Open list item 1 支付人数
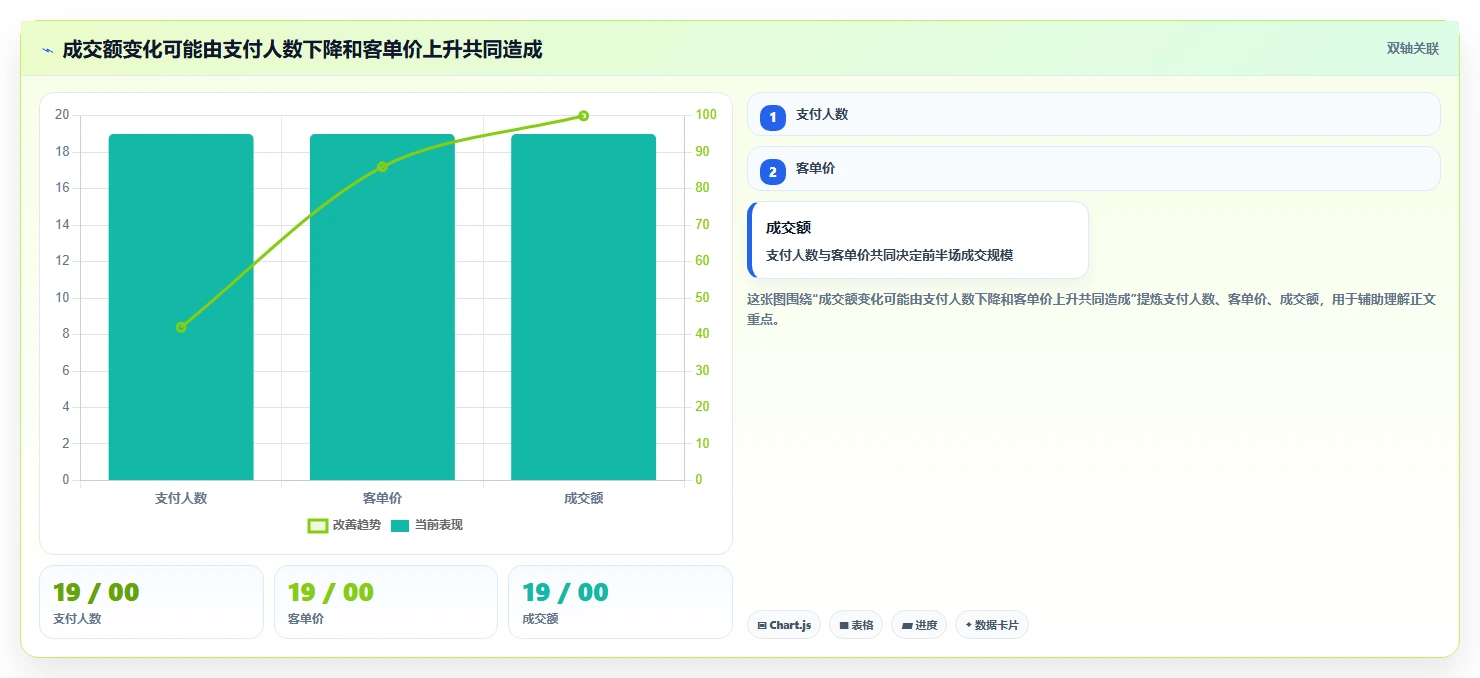The width and height of the screenshot is (1480, 678). click(x=1093, y=114)
